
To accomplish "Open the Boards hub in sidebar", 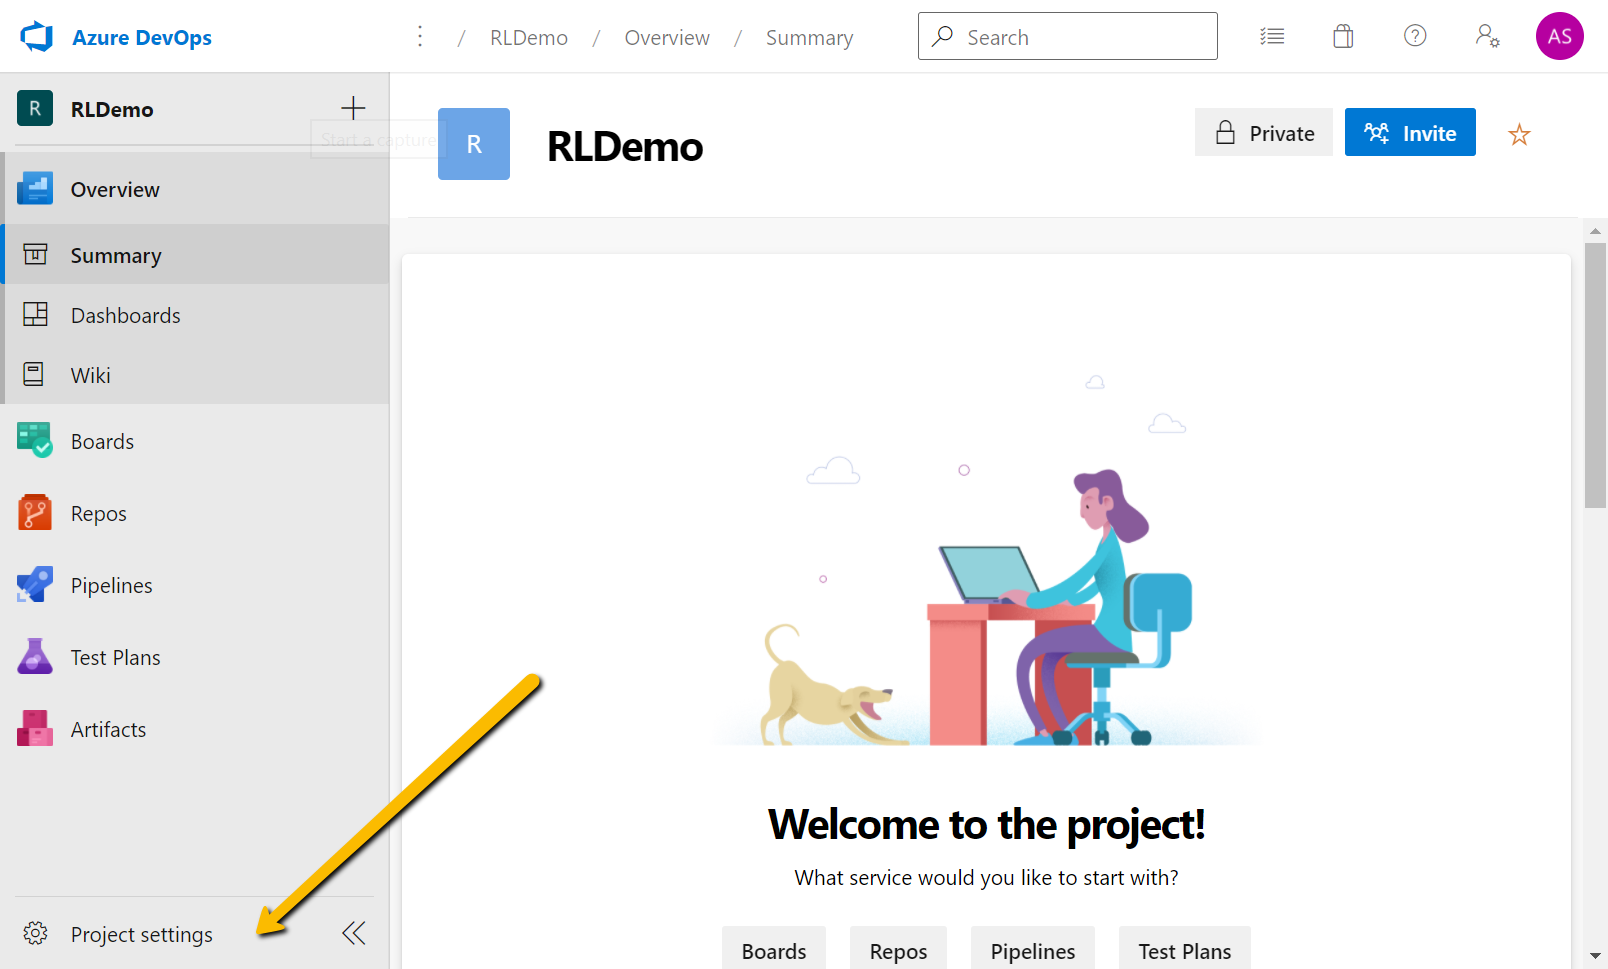I will tap(194, 441).
